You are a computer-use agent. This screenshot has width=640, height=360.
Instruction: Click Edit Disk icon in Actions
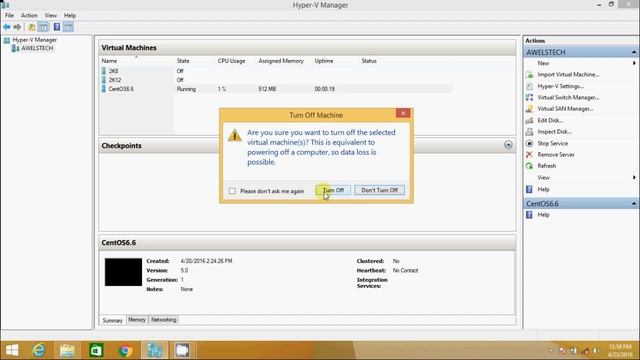click(529, 120)
